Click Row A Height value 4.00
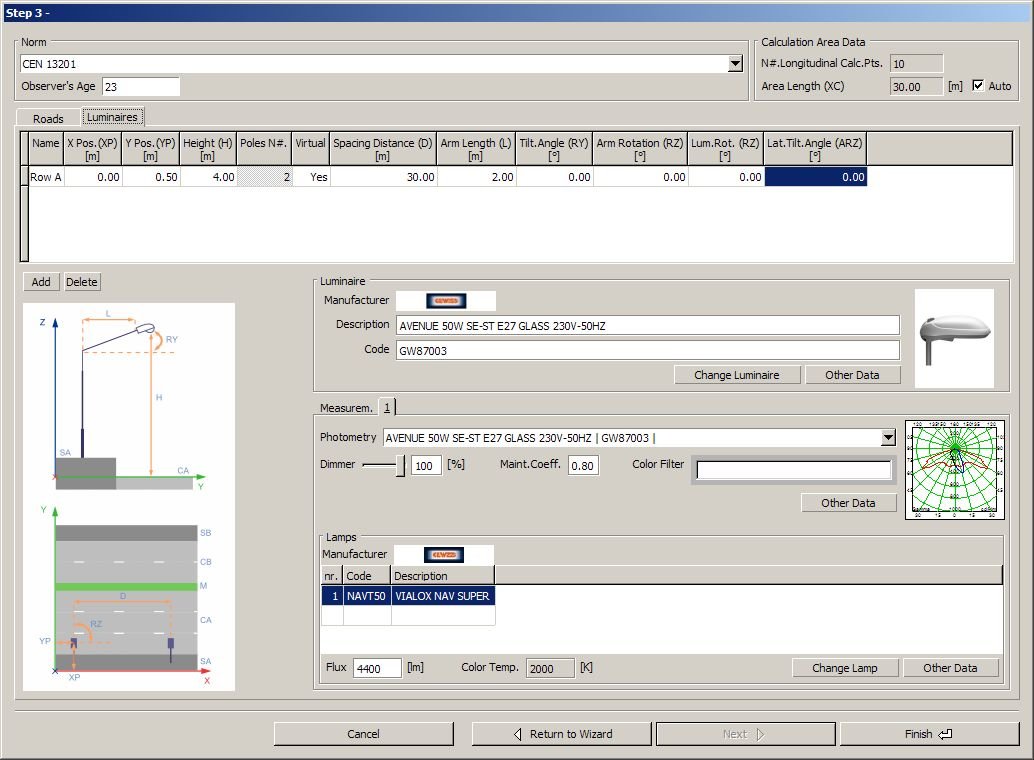 click(x=208, y=177)
